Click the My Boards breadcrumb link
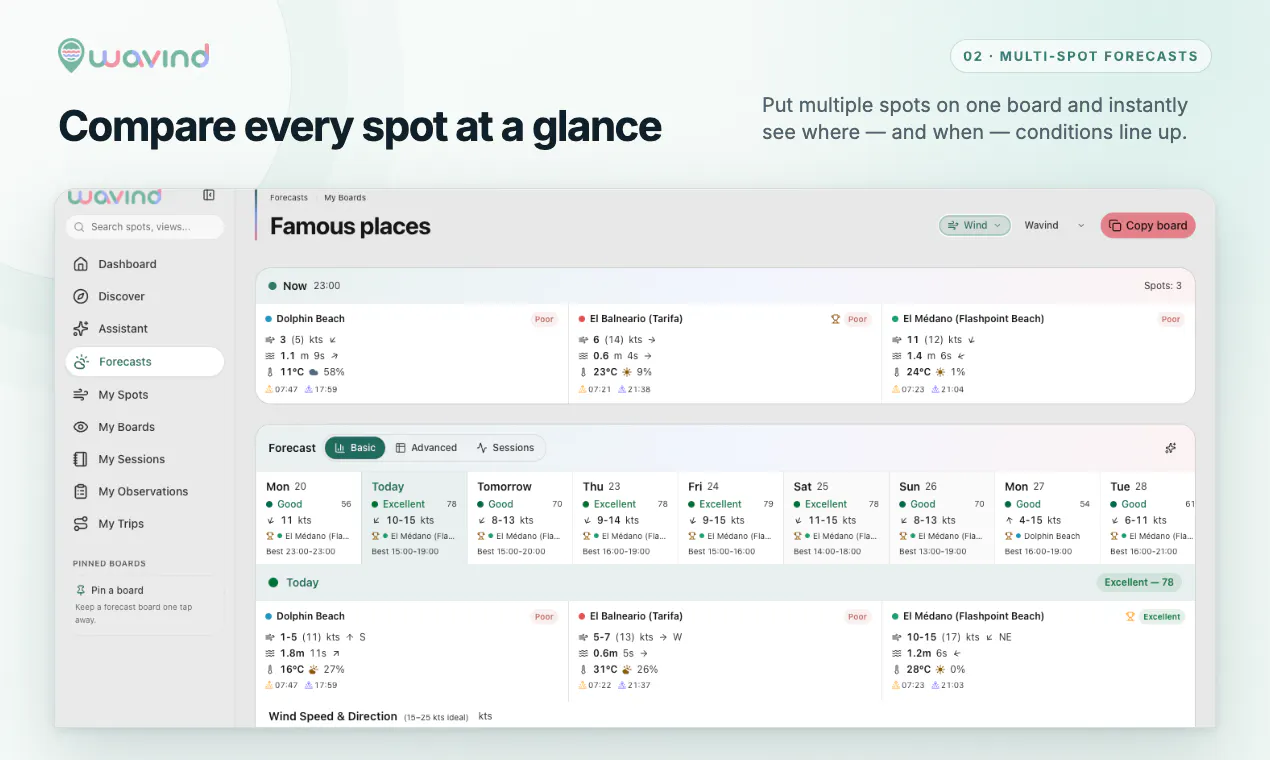 (345, 198)
